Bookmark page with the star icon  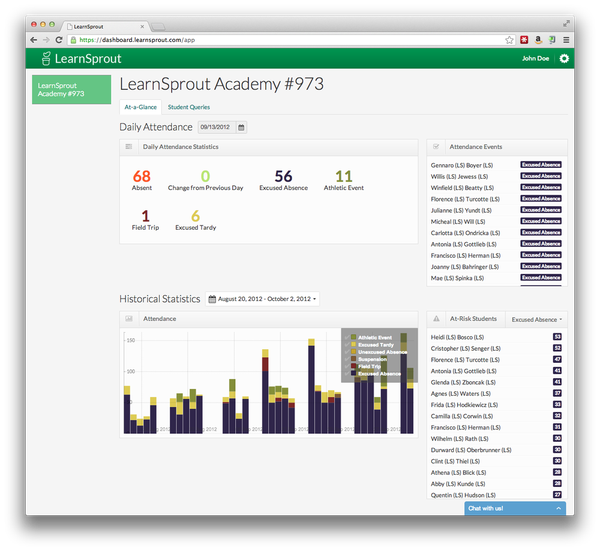click(x=509, y=40)
